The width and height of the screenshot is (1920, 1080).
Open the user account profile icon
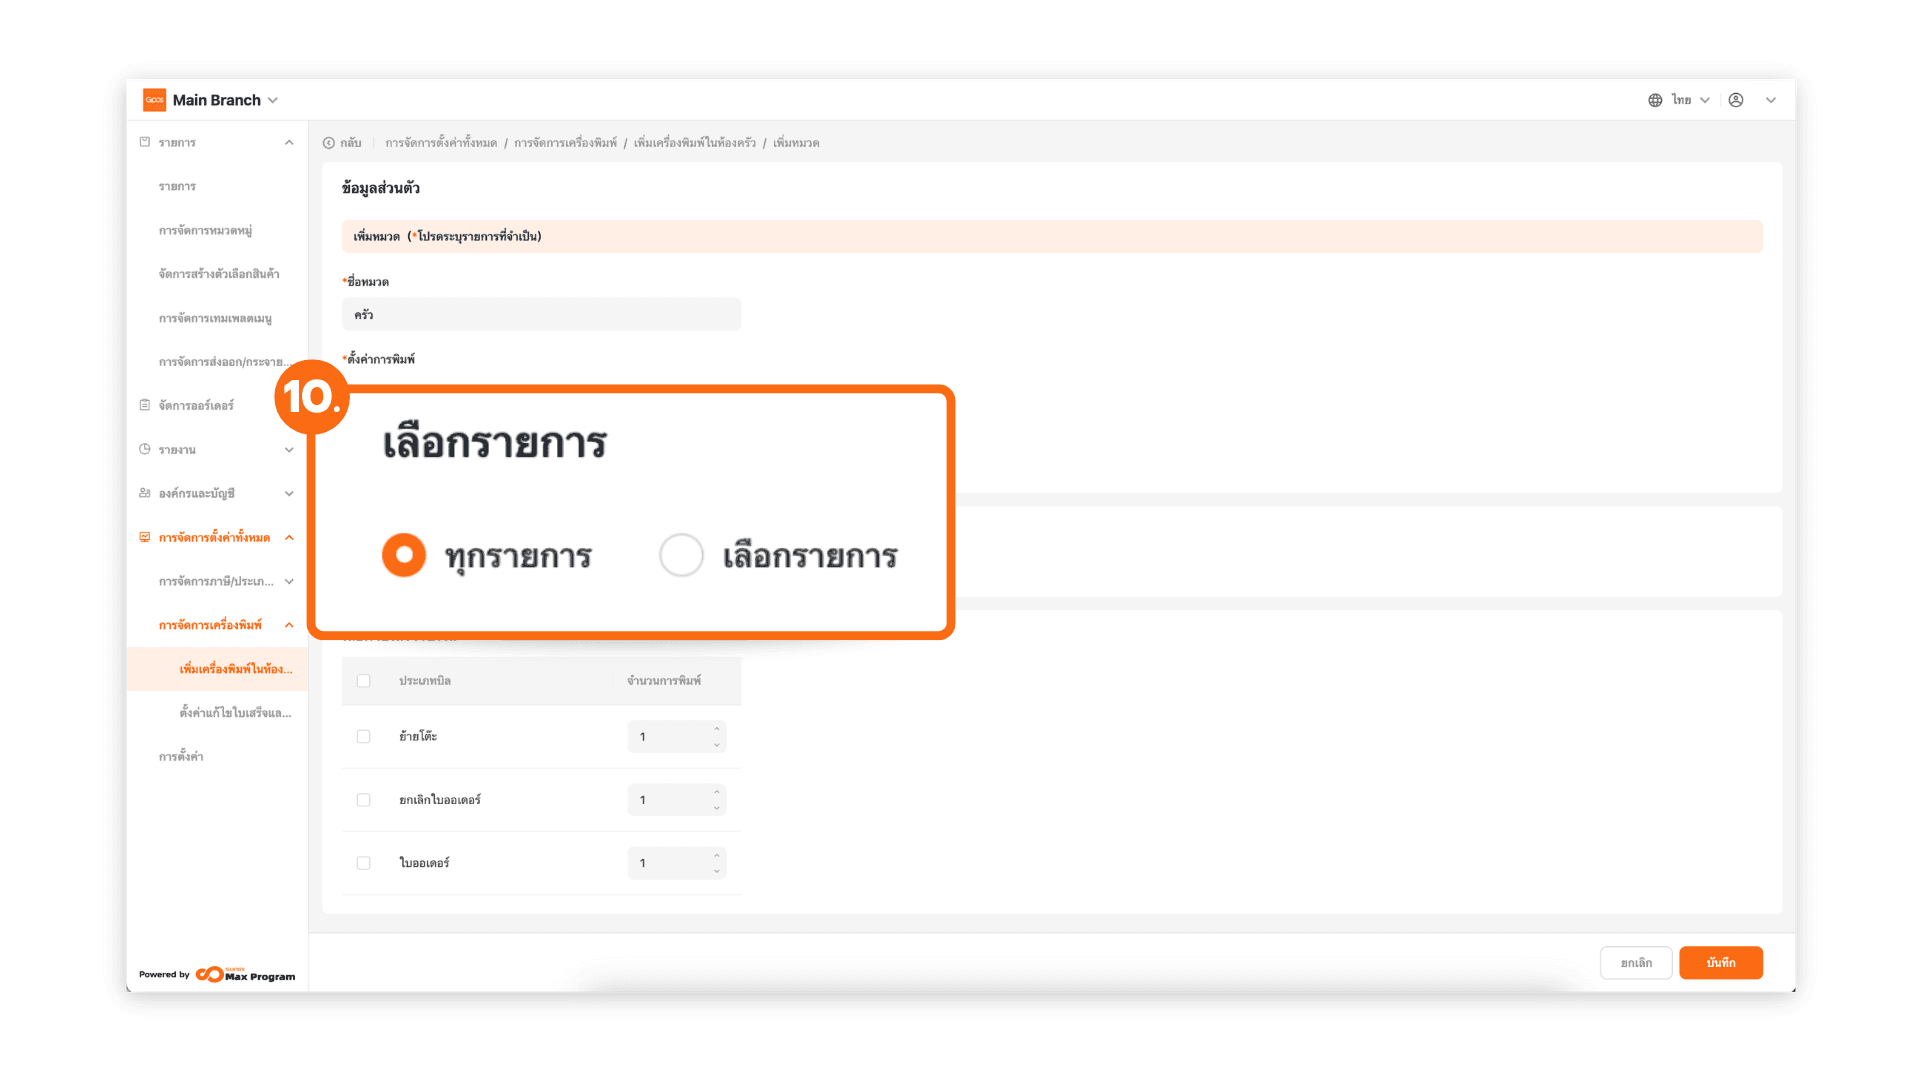1736,100
